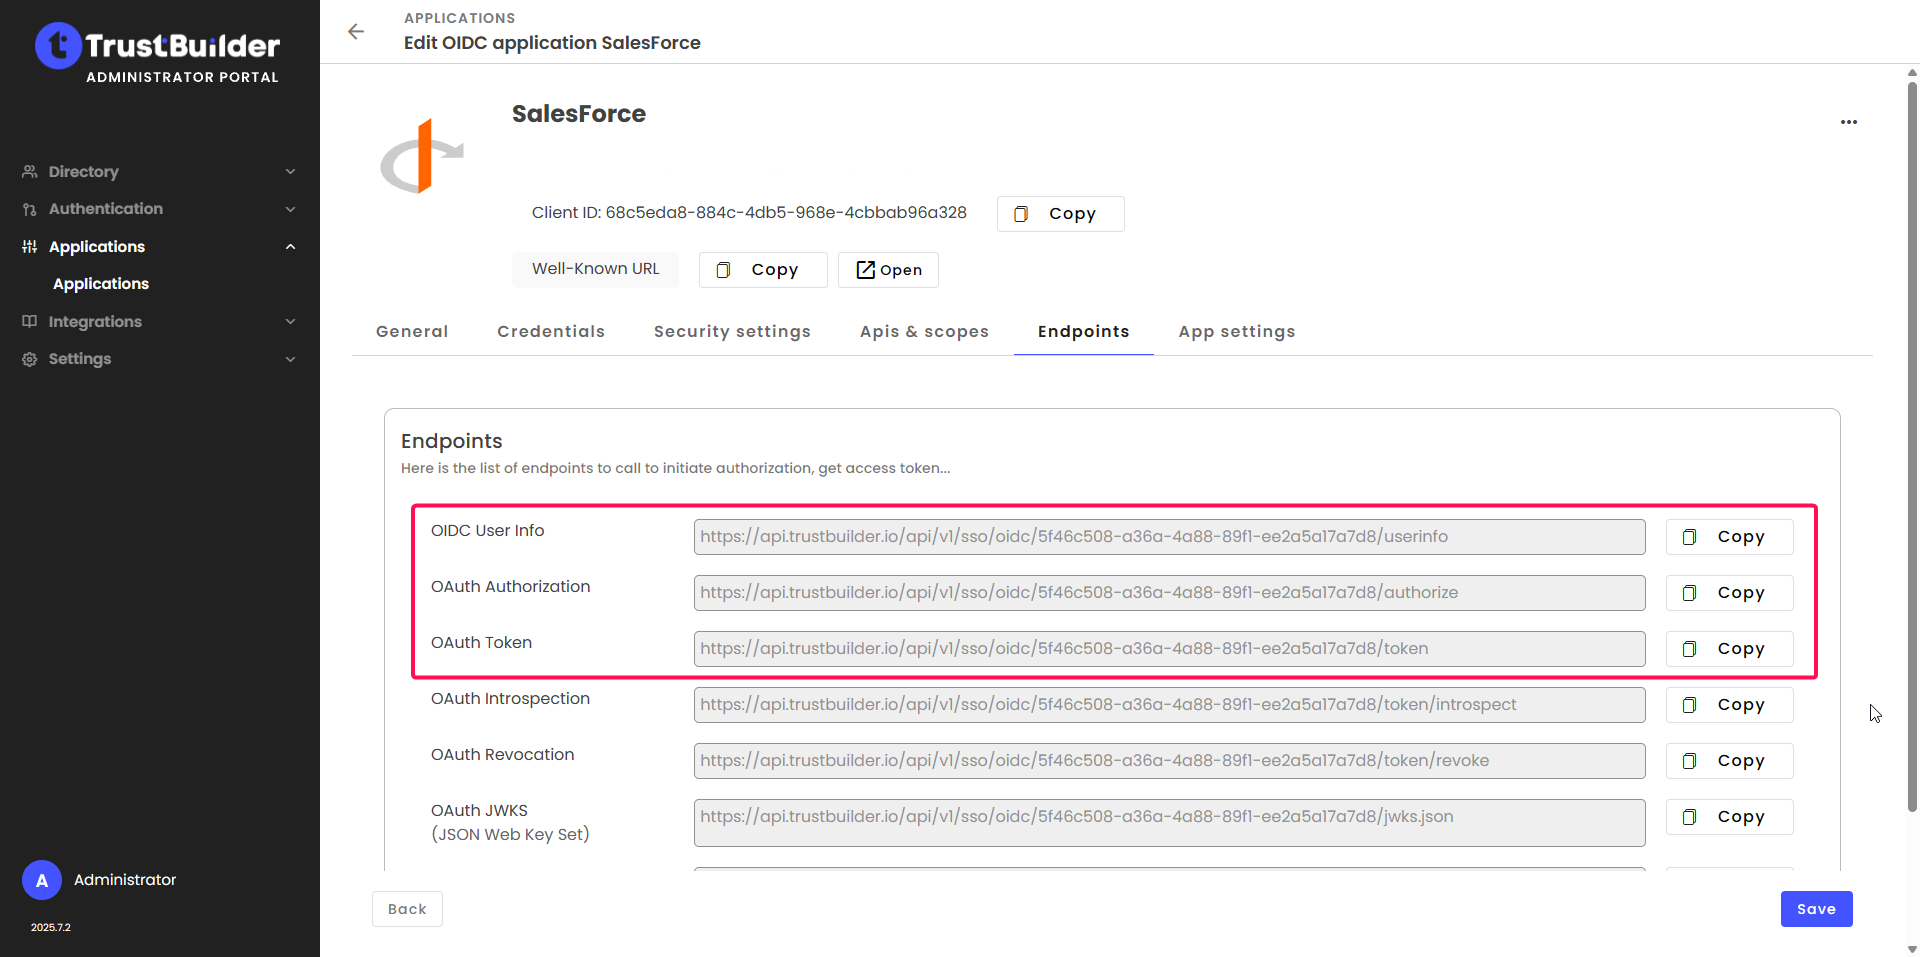Image resolution: width=1920 pixels, height=957 pixels.
Task: Copy the OAuth Authorization endpoint URL
Action: [x=1729, y=593]
